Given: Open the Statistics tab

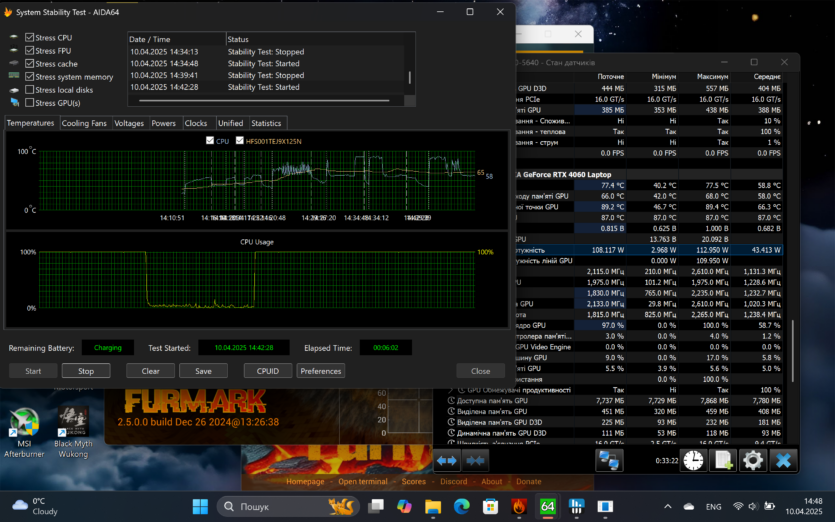Looking at the screenshot, I should (x=266, y=123).
